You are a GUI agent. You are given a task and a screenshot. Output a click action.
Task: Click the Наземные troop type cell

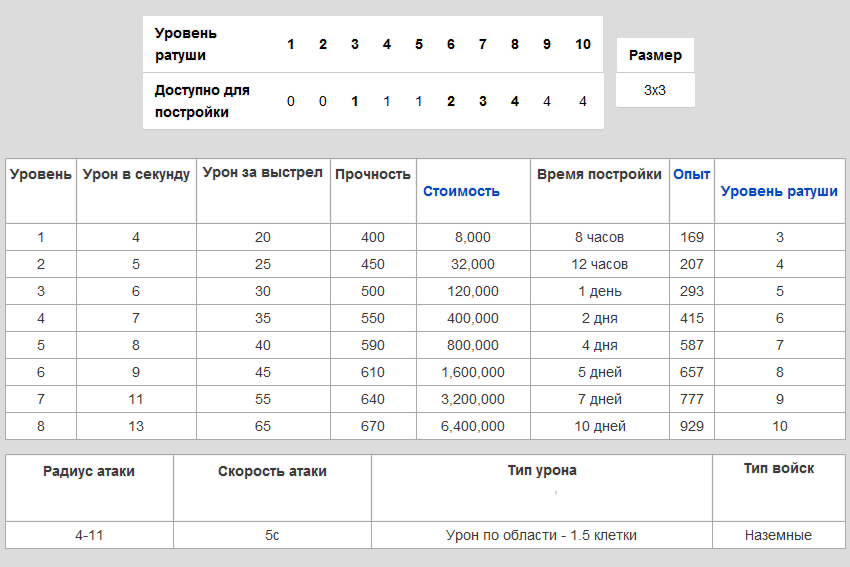coord(778,535)
